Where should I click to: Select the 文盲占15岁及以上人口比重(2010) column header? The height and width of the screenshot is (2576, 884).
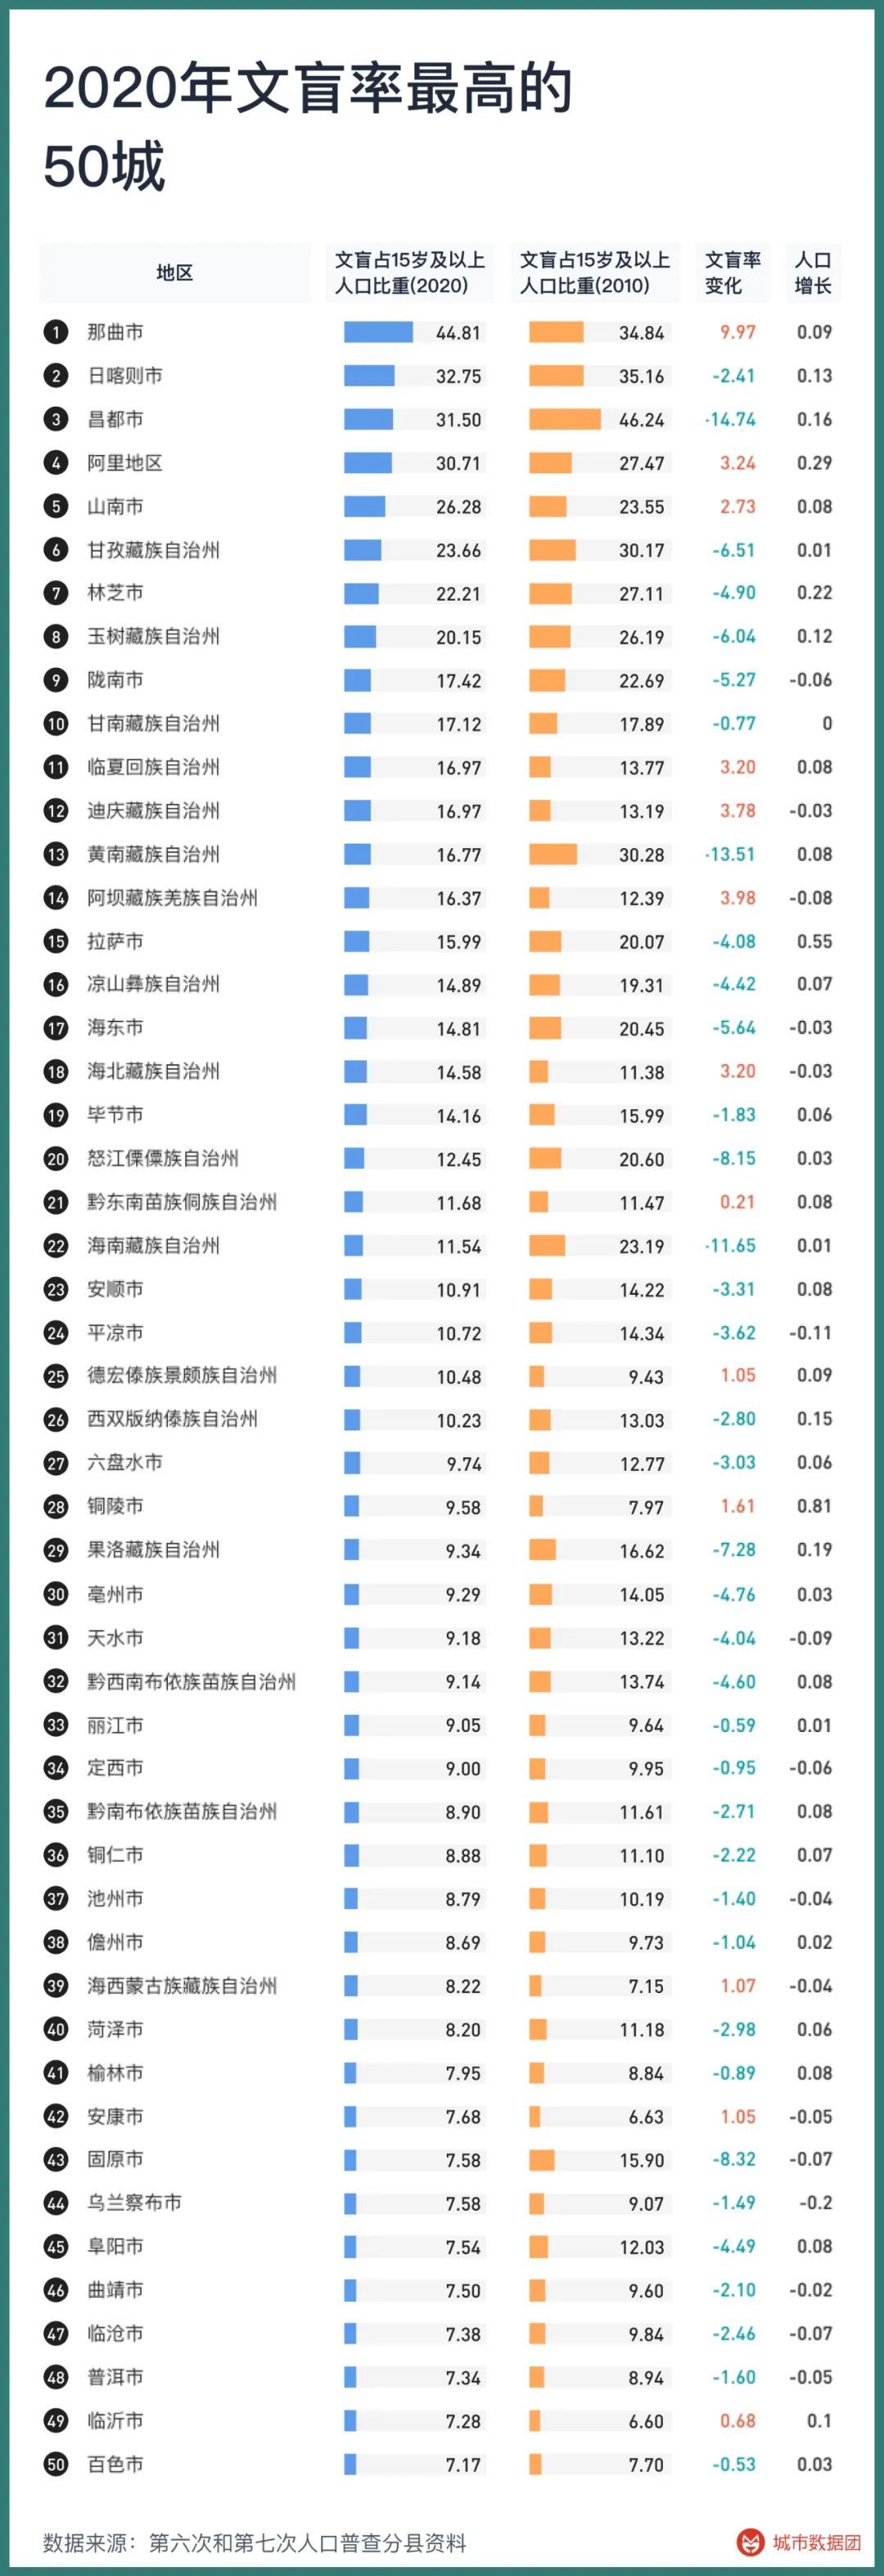click(x=595, y=273)
